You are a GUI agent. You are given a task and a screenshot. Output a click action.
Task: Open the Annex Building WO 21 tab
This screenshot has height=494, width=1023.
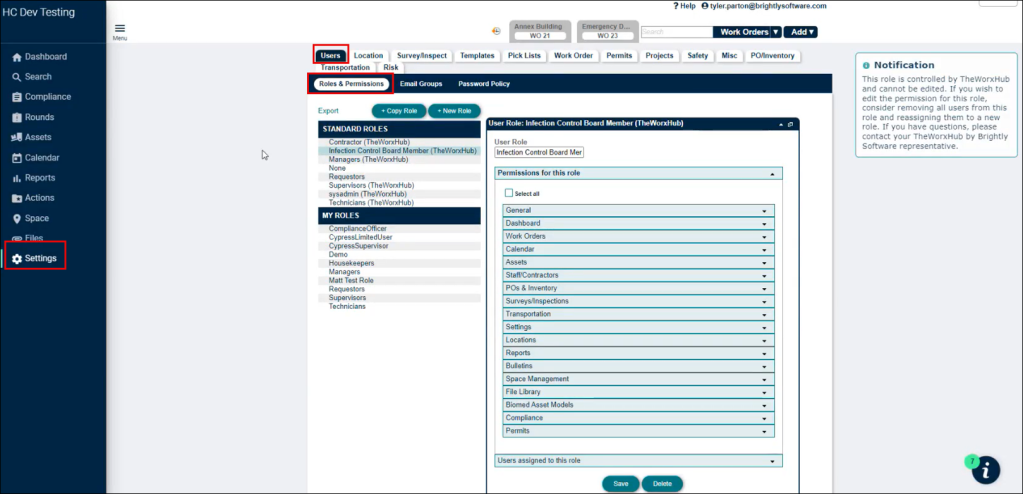(538, 31)
